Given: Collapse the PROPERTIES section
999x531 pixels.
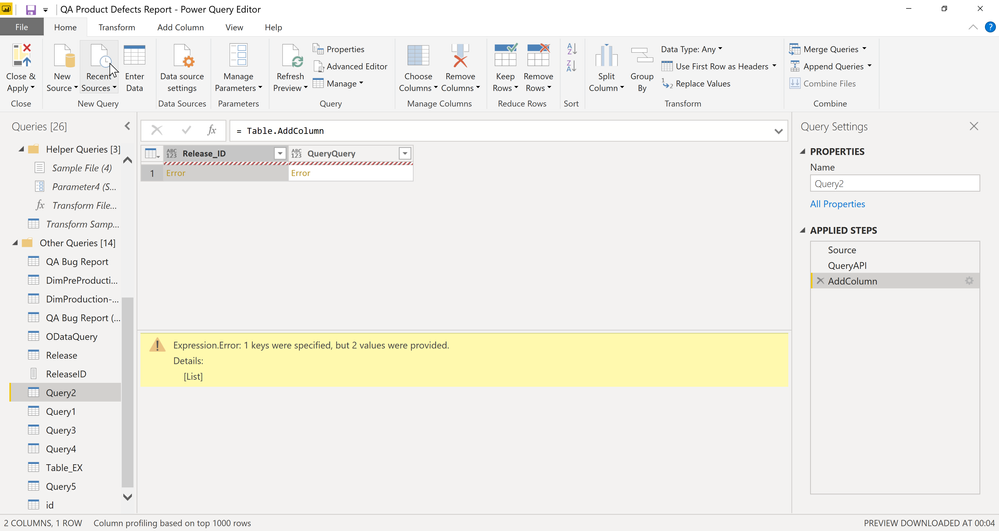Looking at the screenshot, I should coord(803,152).
